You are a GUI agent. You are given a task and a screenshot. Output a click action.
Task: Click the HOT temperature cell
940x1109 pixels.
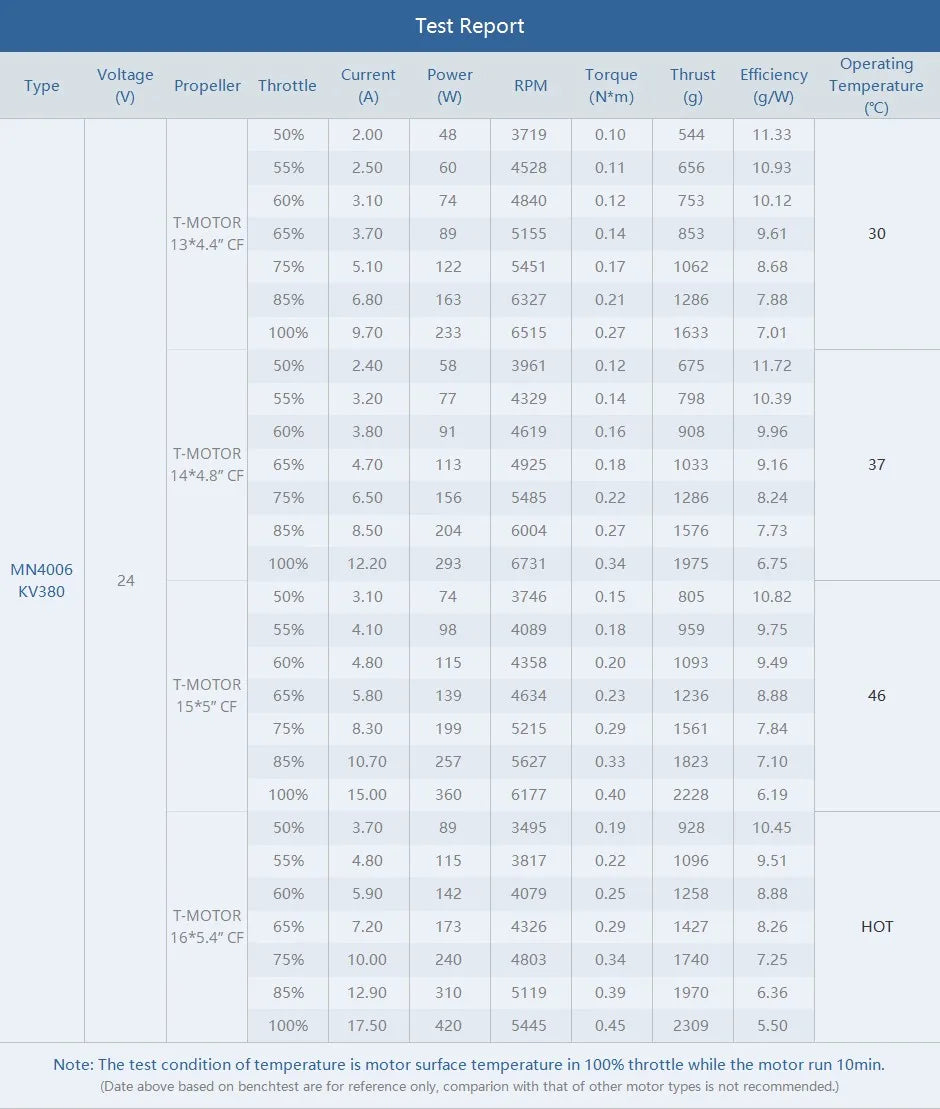coord(876,926)
